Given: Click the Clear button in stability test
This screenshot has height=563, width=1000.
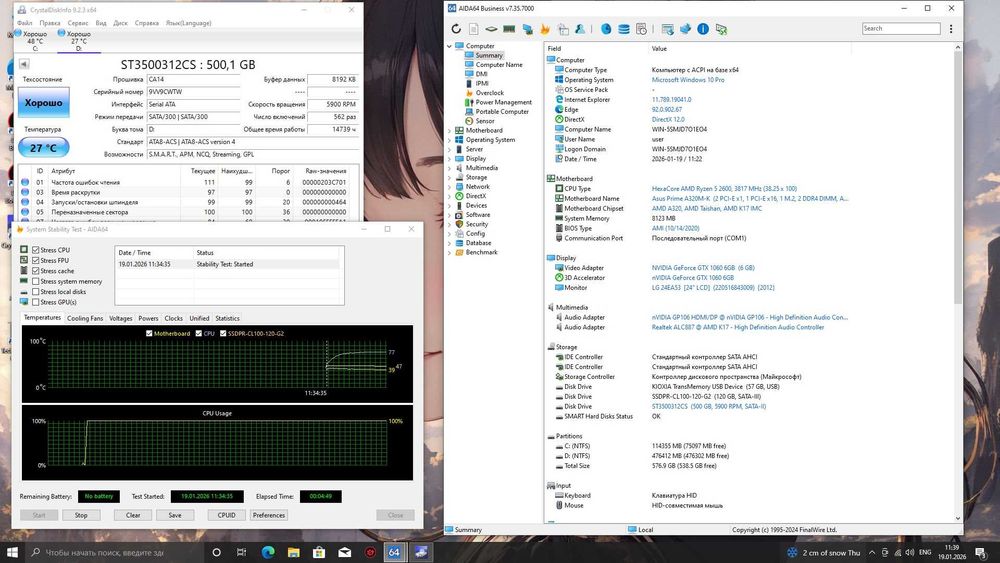Looking at the screenshot, I should (133, 515).
